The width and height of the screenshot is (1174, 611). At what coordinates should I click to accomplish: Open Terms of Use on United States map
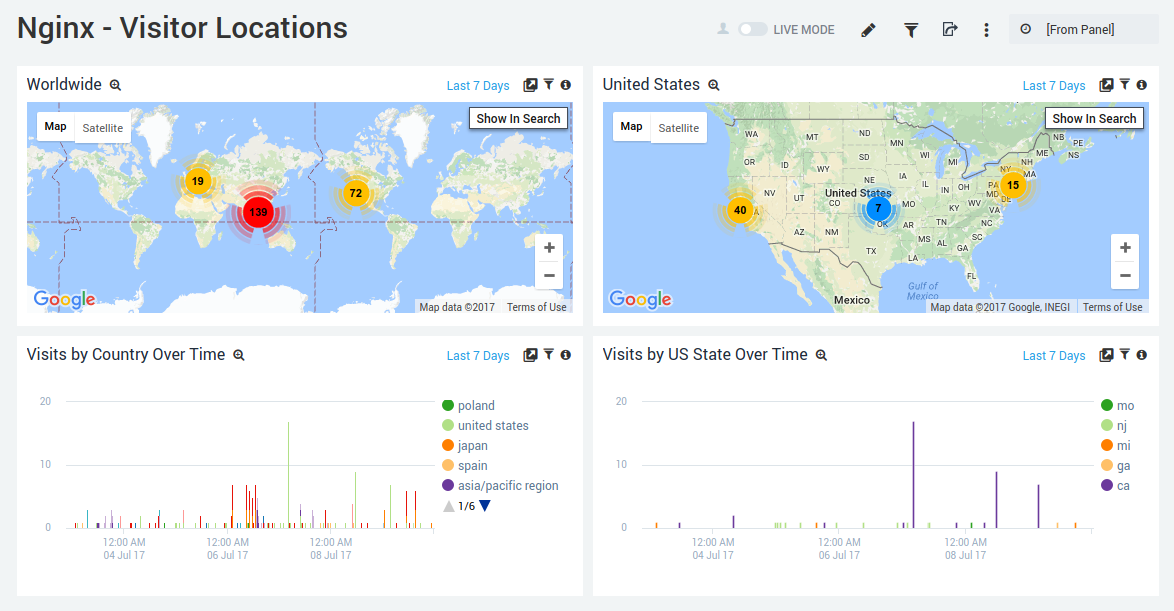[x=1112, y=307]
